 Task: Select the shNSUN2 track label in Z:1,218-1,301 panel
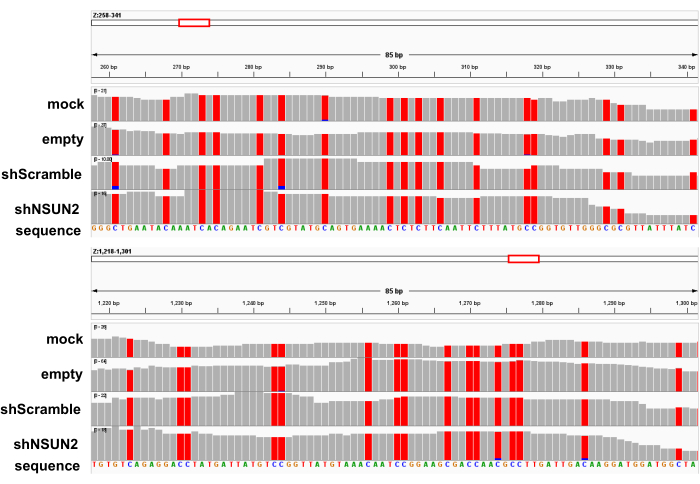46,444
